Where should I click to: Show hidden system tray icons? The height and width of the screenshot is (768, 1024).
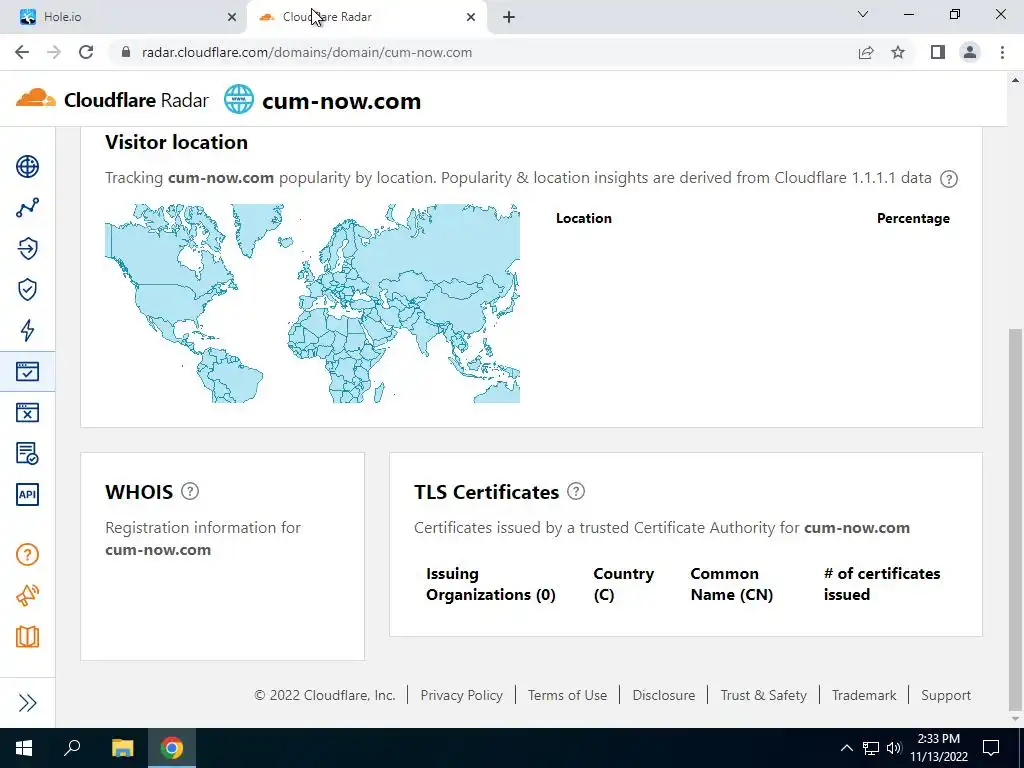coord(846,748)
